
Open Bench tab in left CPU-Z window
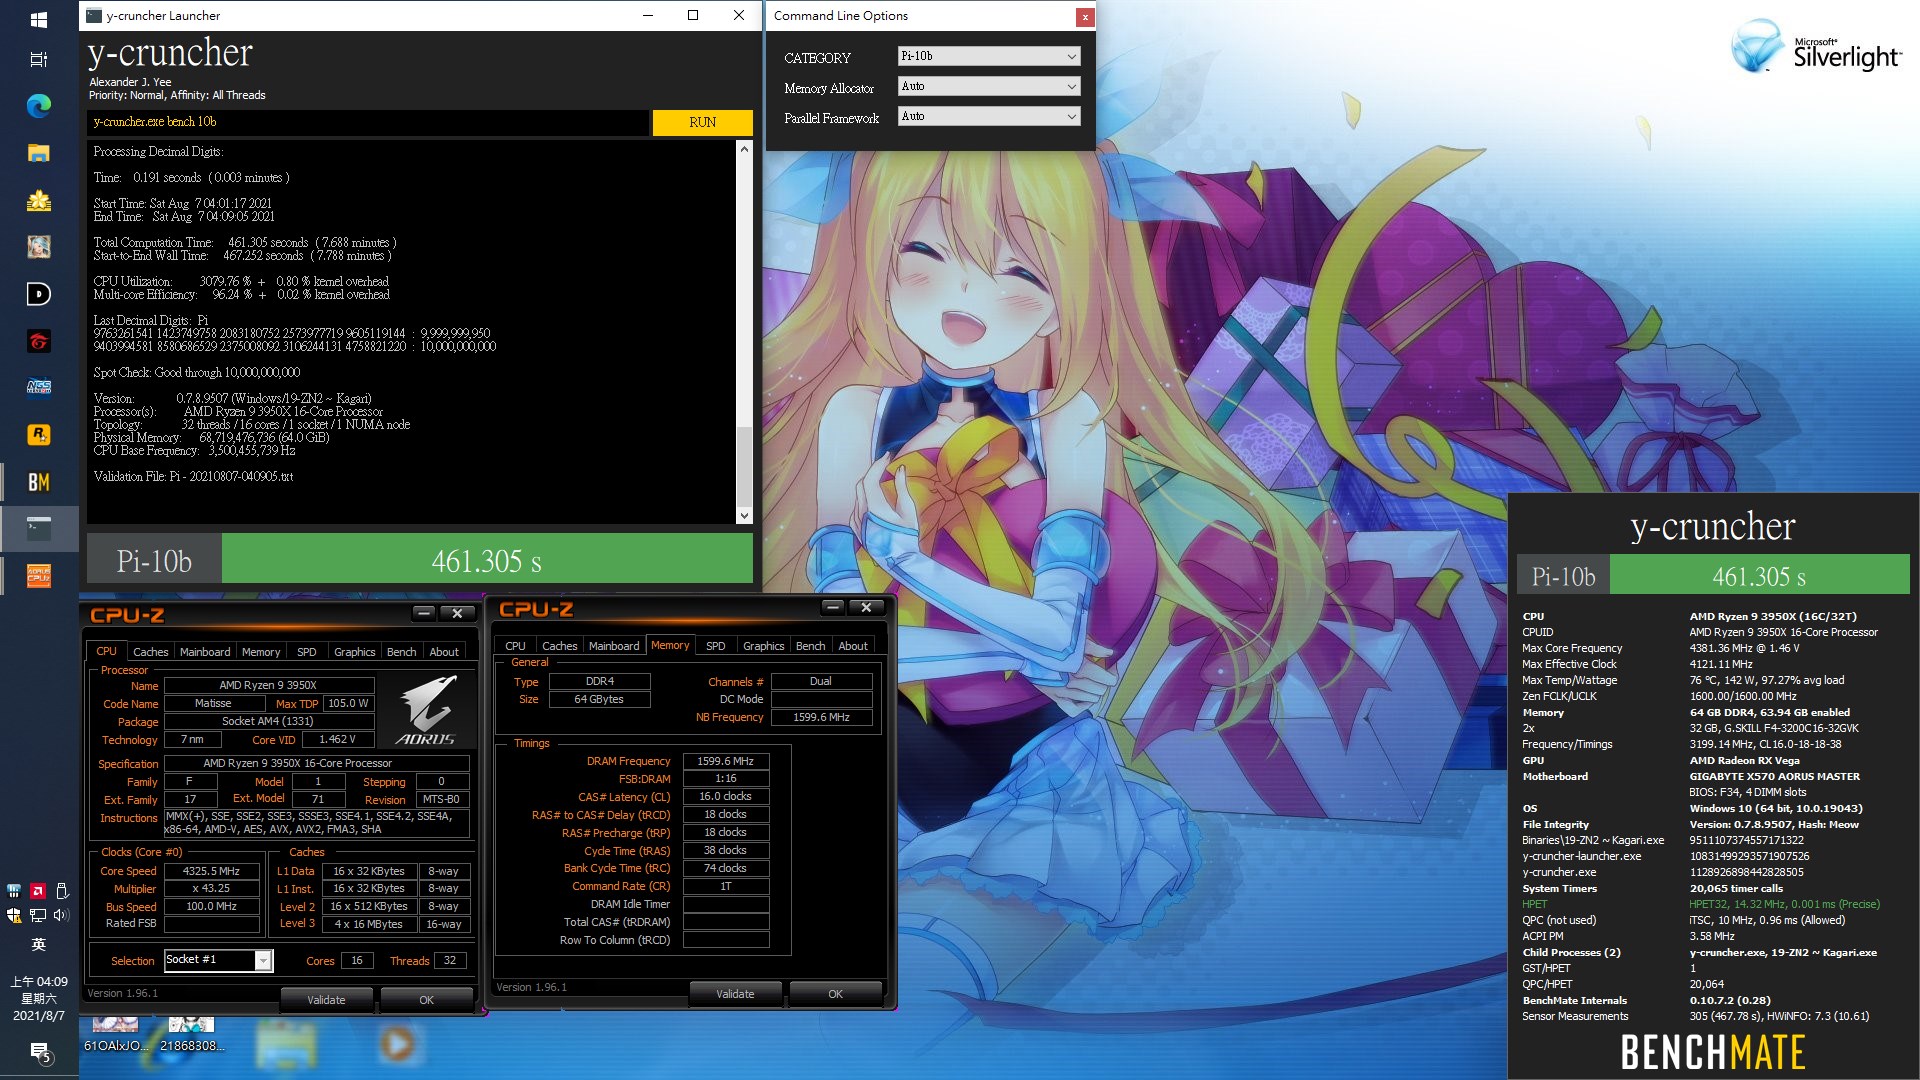tap(402, 652)
